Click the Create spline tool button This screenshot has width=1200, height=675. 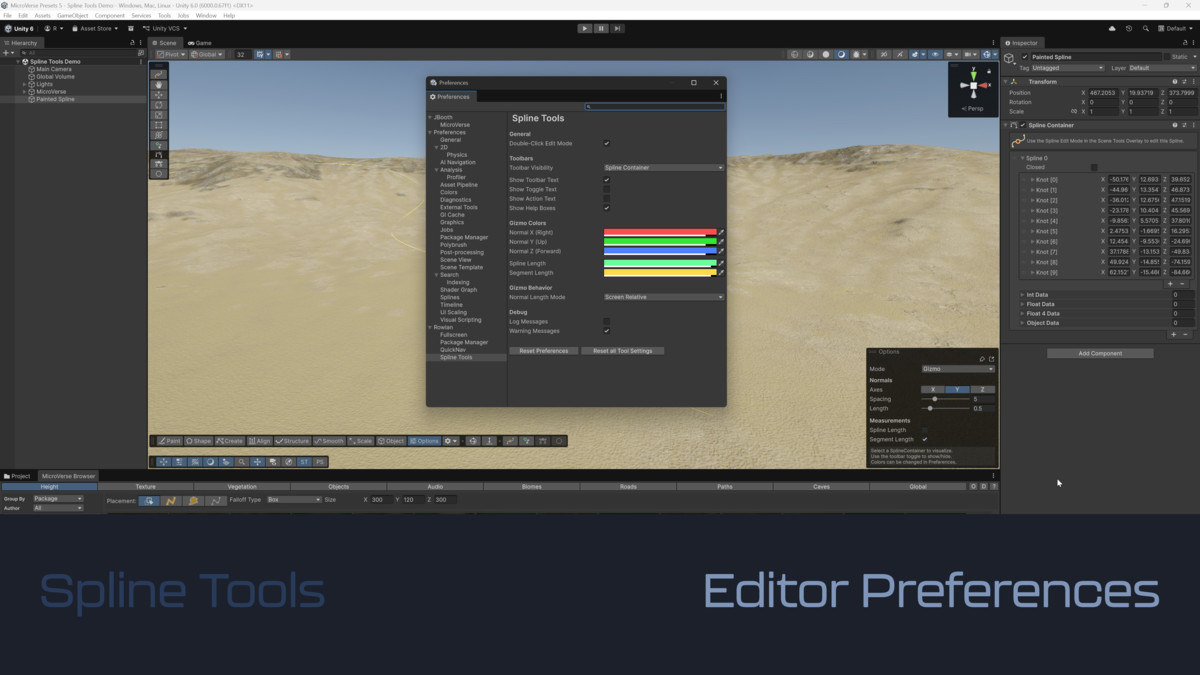(230, 441)
